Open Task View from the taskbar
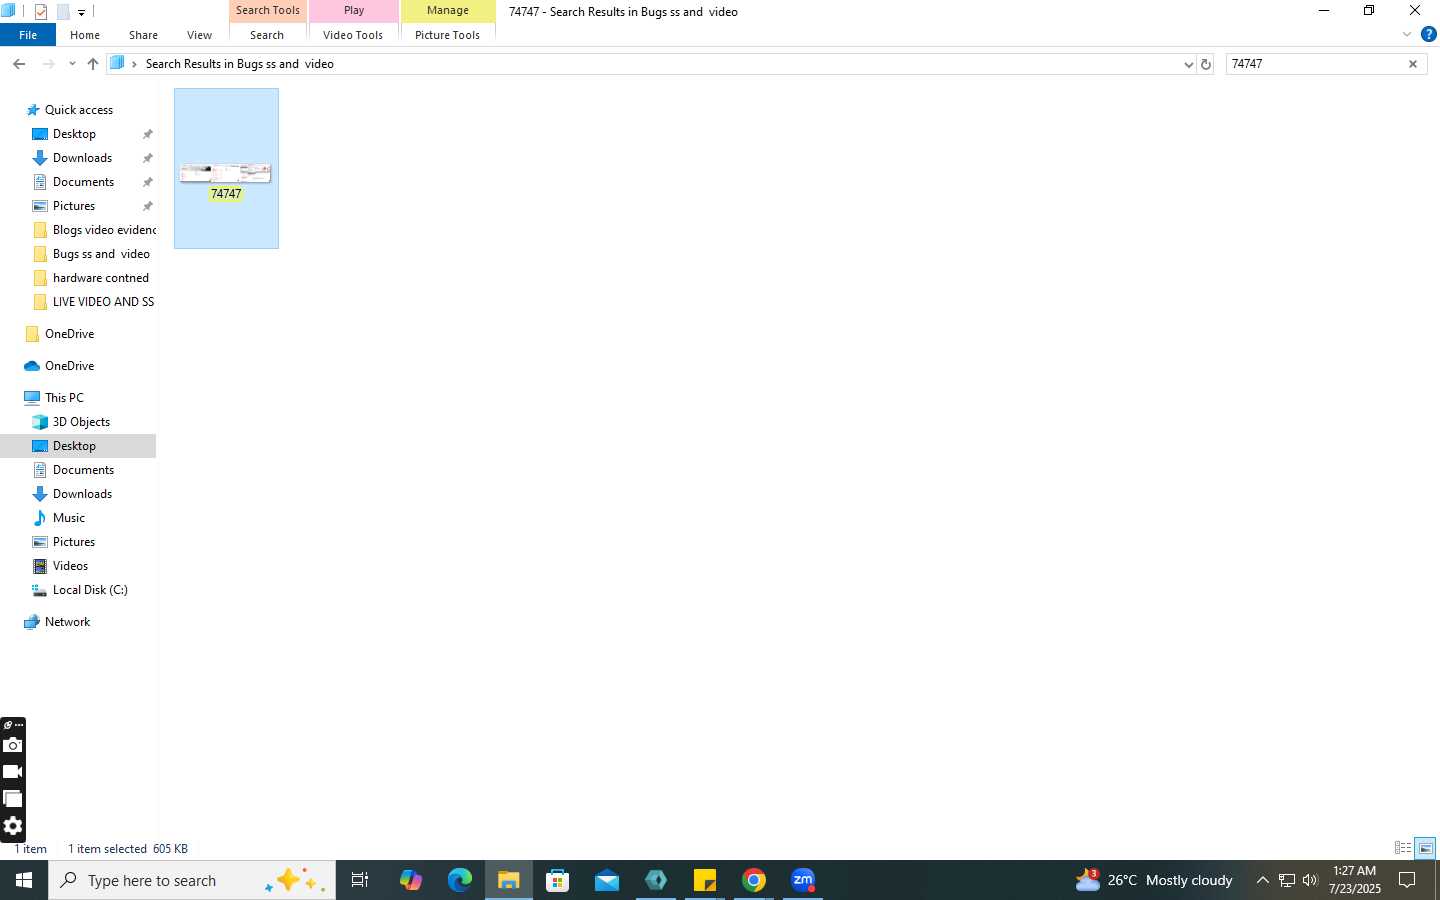Image resolution: width=1440 pixels, height=900 pixels. click(x=360, y=880)
